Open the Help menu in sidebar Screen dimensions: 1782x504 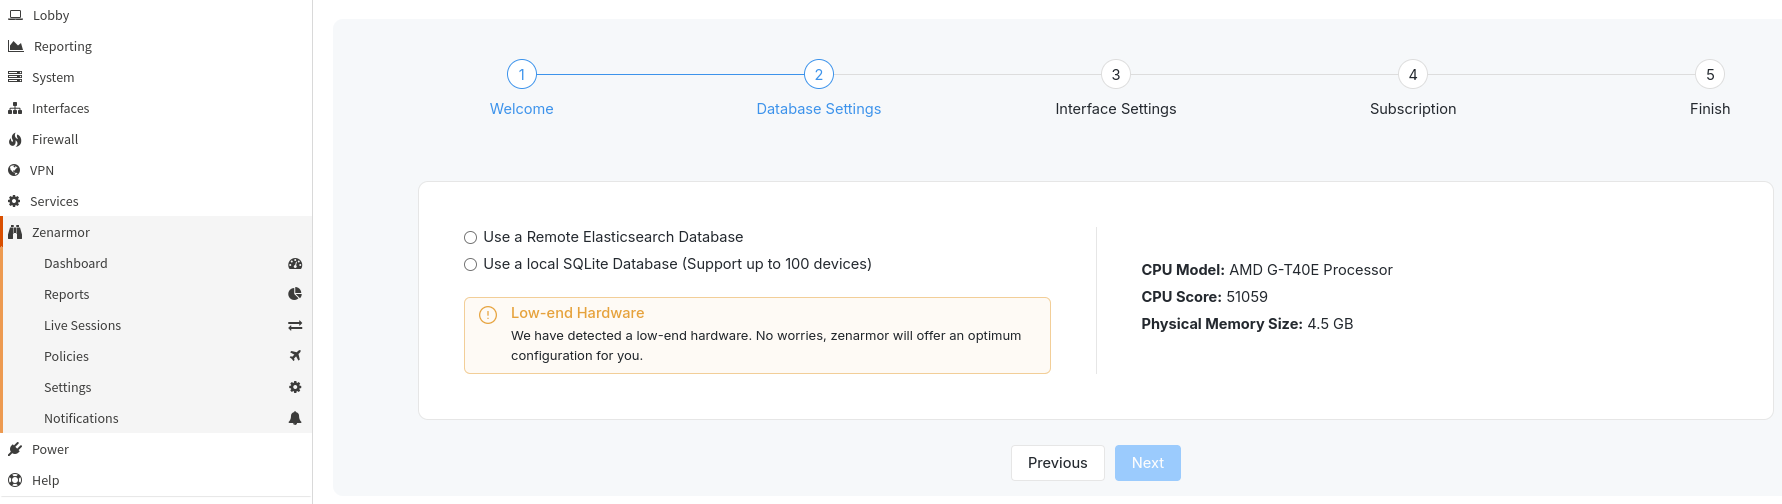coord(45,481)
